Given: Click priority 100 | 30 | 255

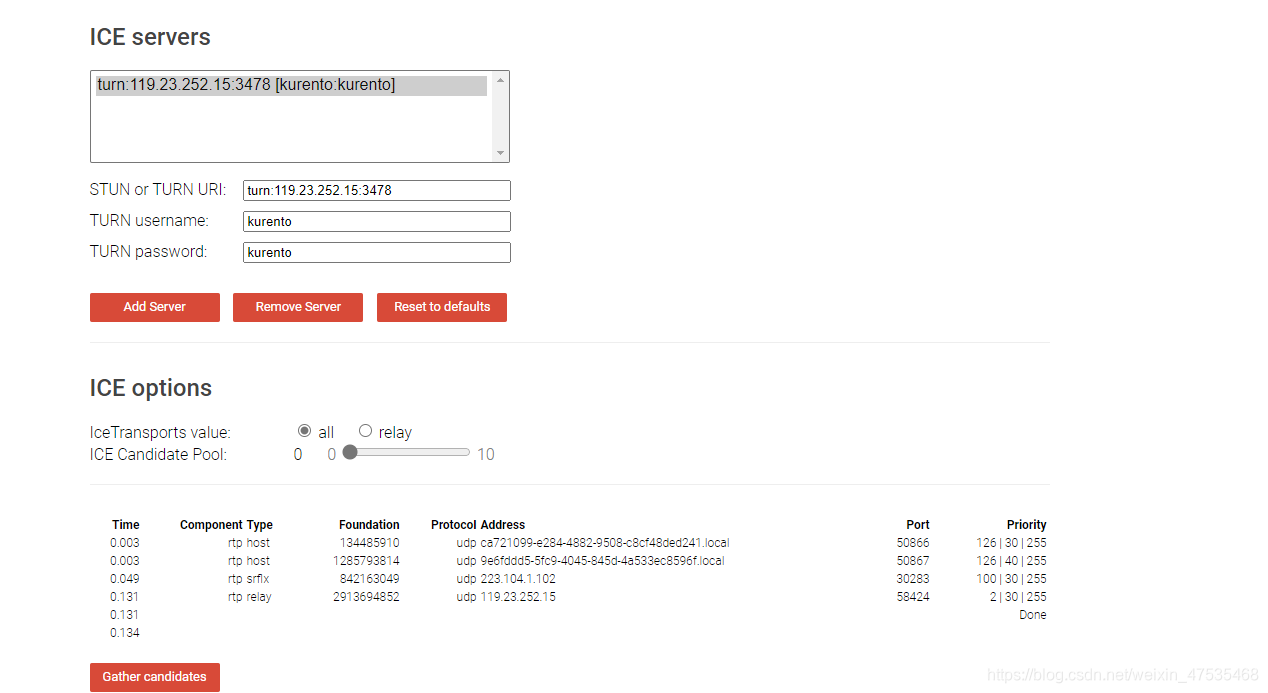Looking at the screenshot, I should pyautogui.click(x=1012, y=579).
